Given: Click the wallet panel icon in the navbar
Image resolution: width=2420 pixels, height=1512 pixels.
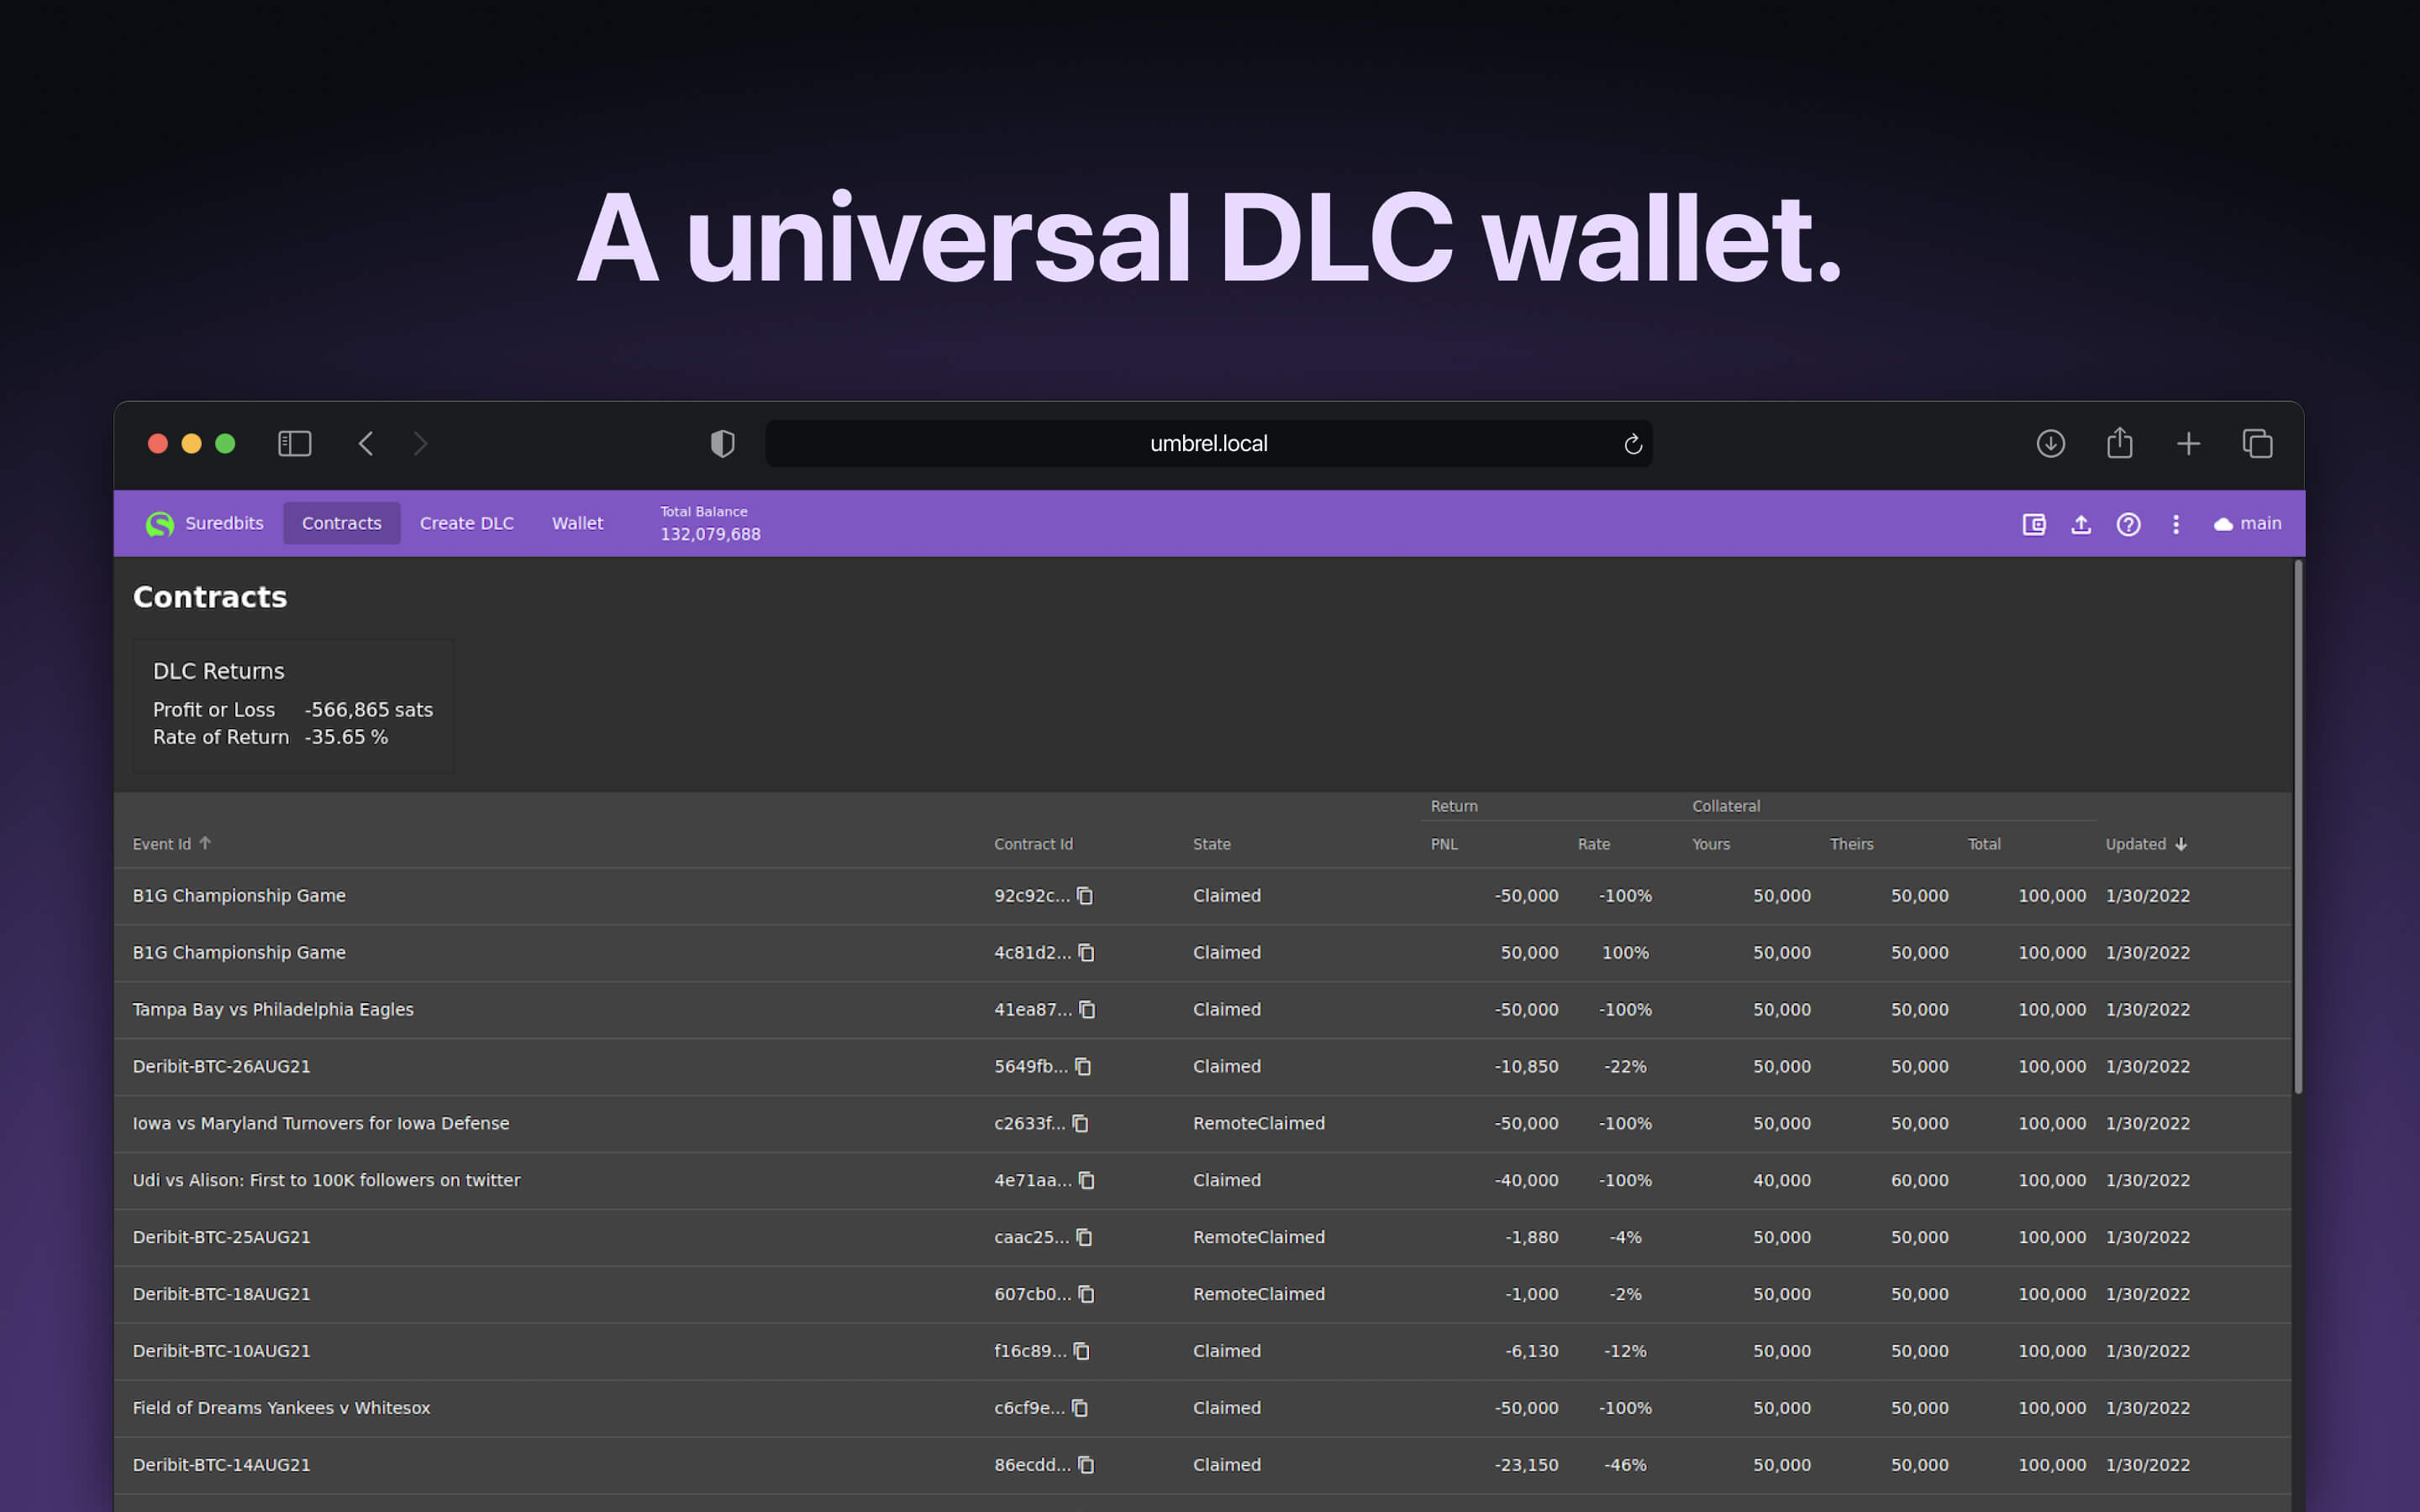Looking at the screenshot, I should coord(2033,523).
